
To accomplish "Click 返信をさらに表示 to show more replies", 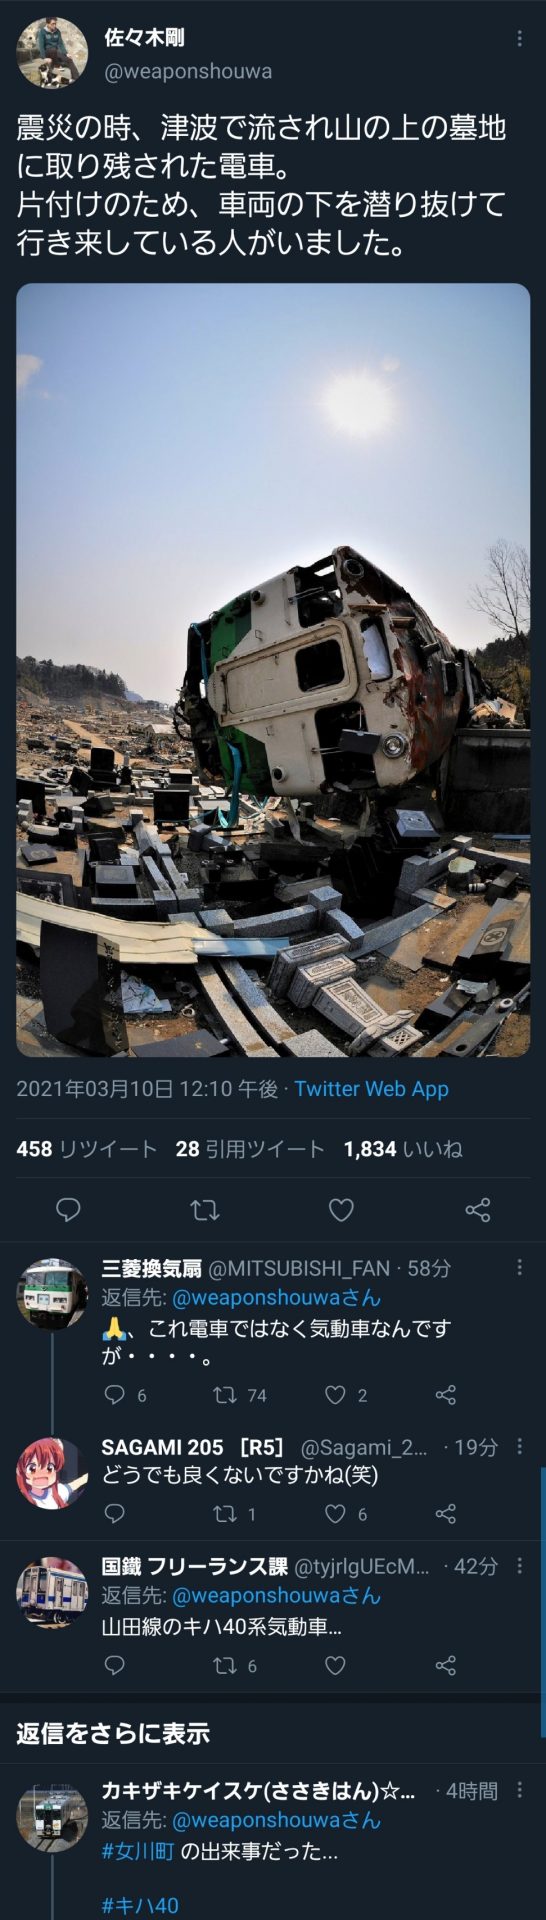I will 113,1733.
